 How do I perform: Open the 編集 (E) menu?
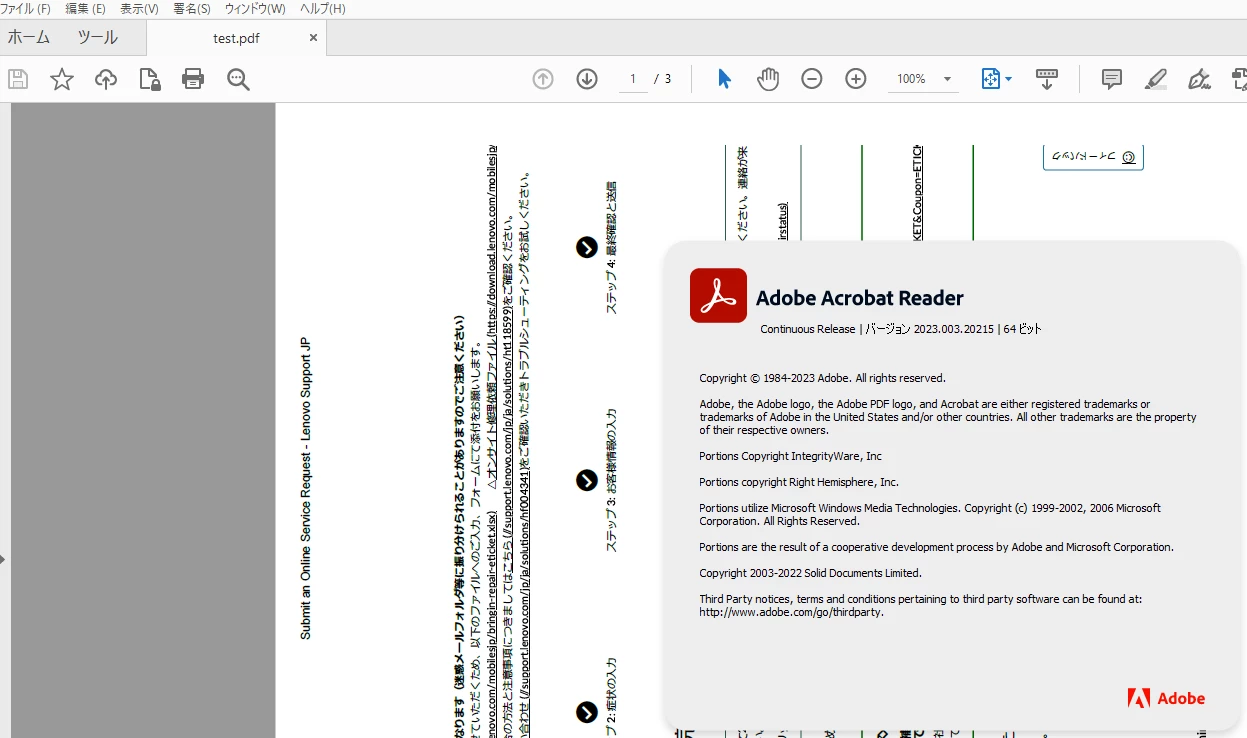[x=85, y=8]
